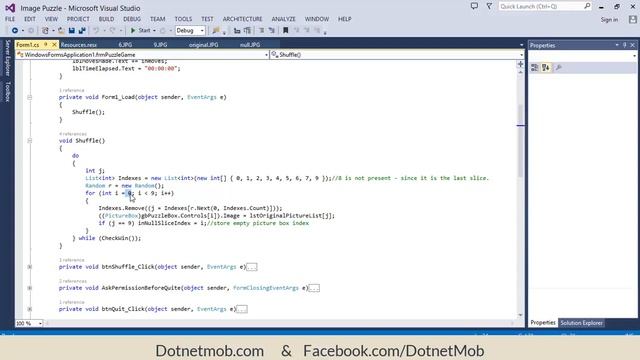Click the Property Pages wrench icon
Image resolution: width=640 pixels, height=360 pixels.
559,68
